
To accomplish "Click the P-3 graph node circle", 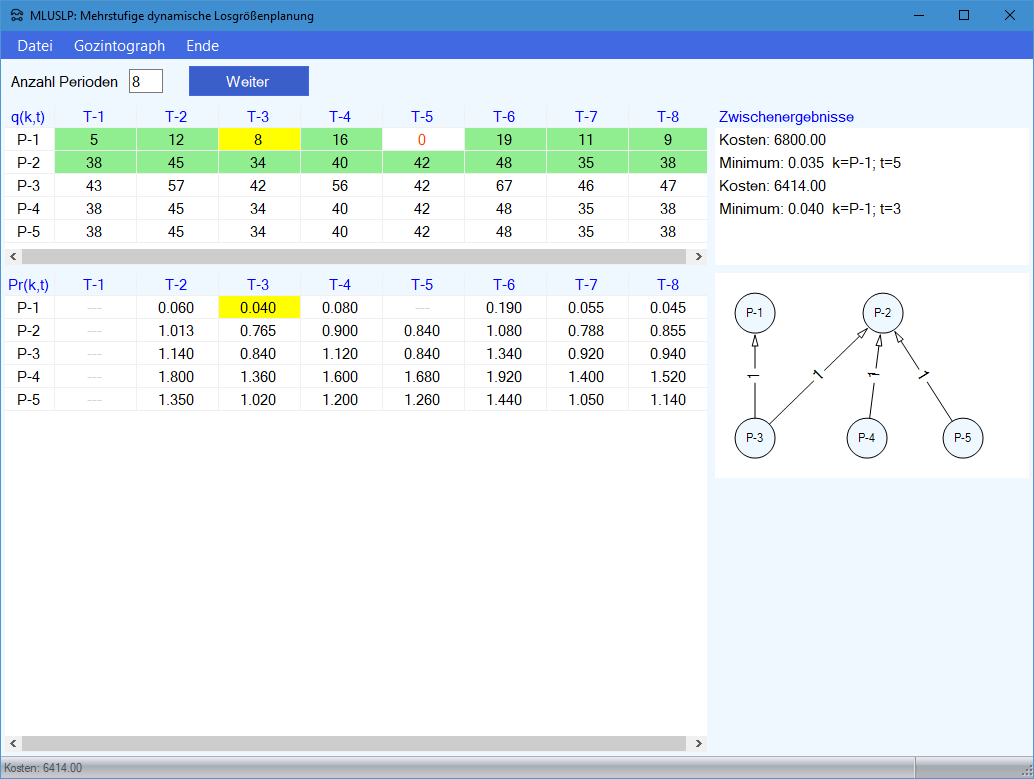I will point(755,437).
